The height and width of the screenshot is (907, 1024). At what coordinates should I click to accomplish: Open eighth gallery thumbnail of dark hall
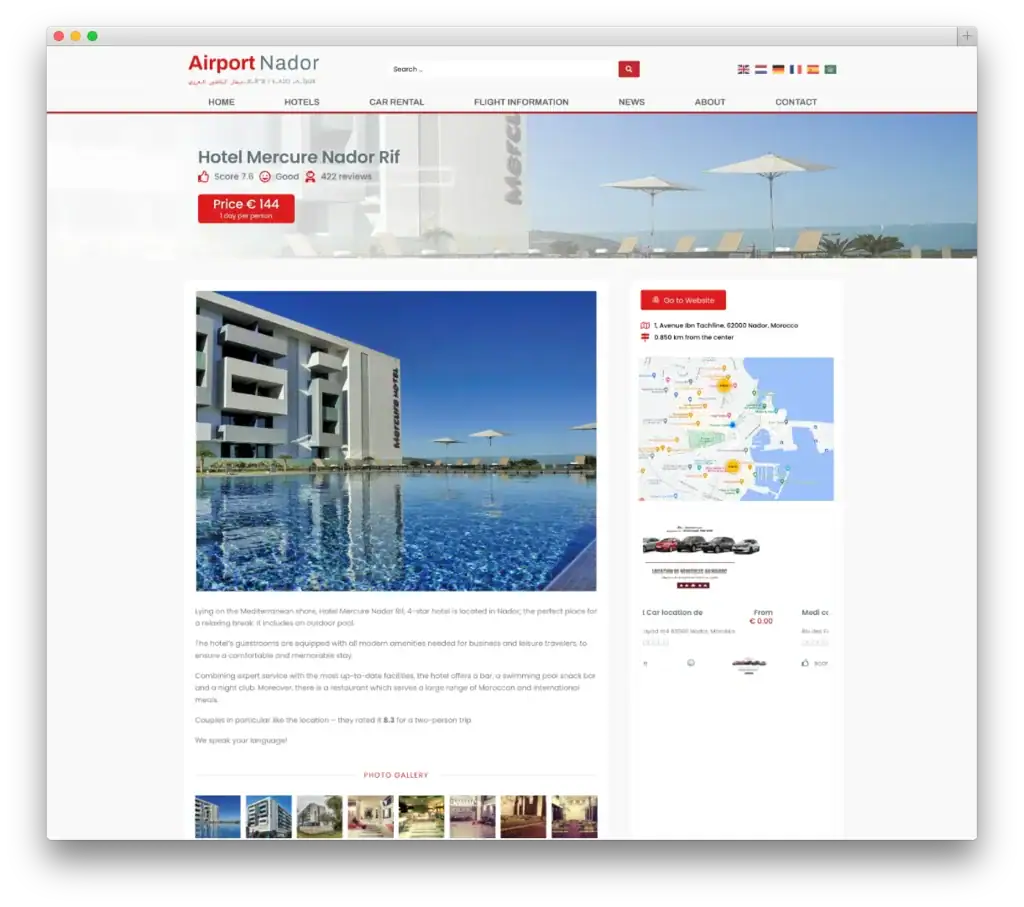click(574, 816)
